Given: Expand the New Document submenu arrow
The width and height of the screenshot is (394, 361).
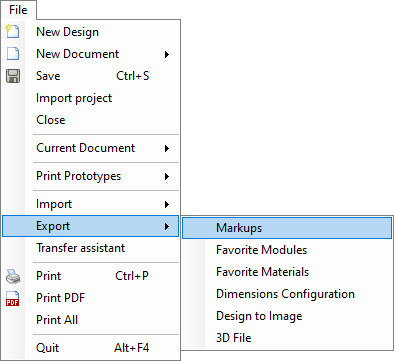Looking at the screenshot, I should click(x=167, y=54).
